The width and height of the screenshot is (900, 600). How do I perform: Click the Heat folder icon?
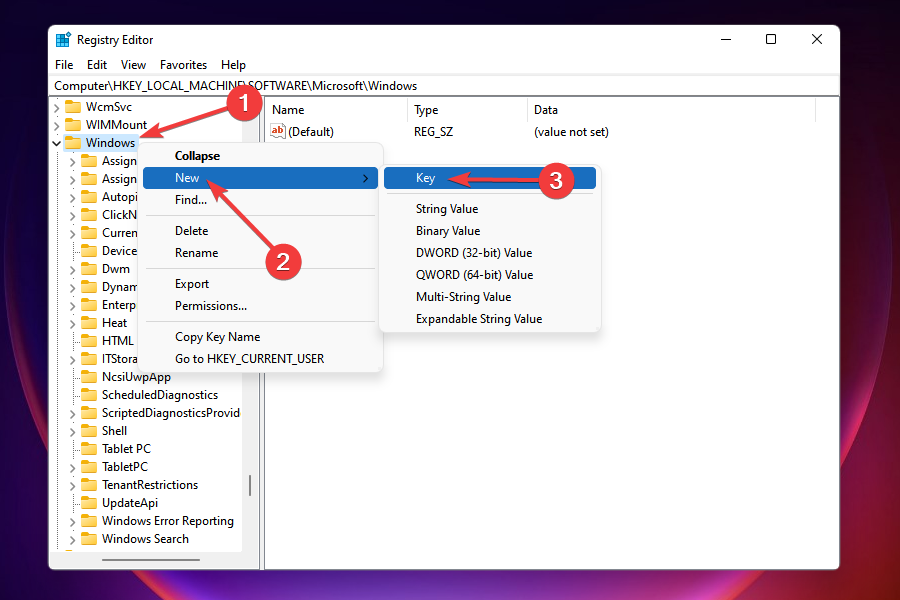pos(89,323)
